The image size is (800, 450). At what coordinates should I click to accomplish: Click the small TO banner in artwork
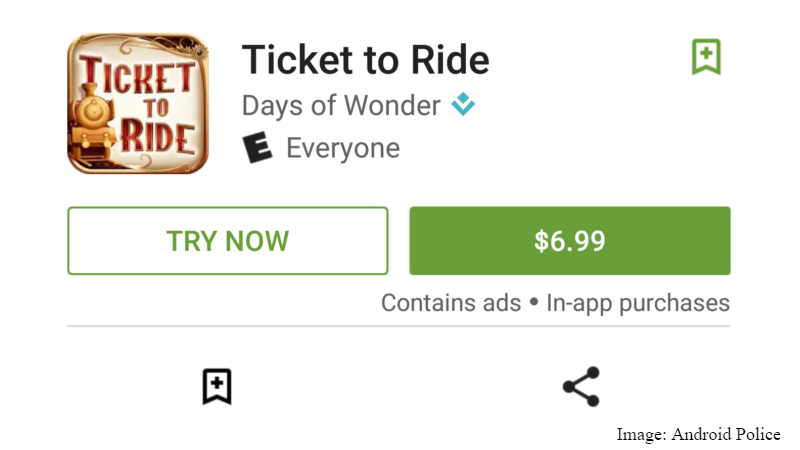click(148, 103)
